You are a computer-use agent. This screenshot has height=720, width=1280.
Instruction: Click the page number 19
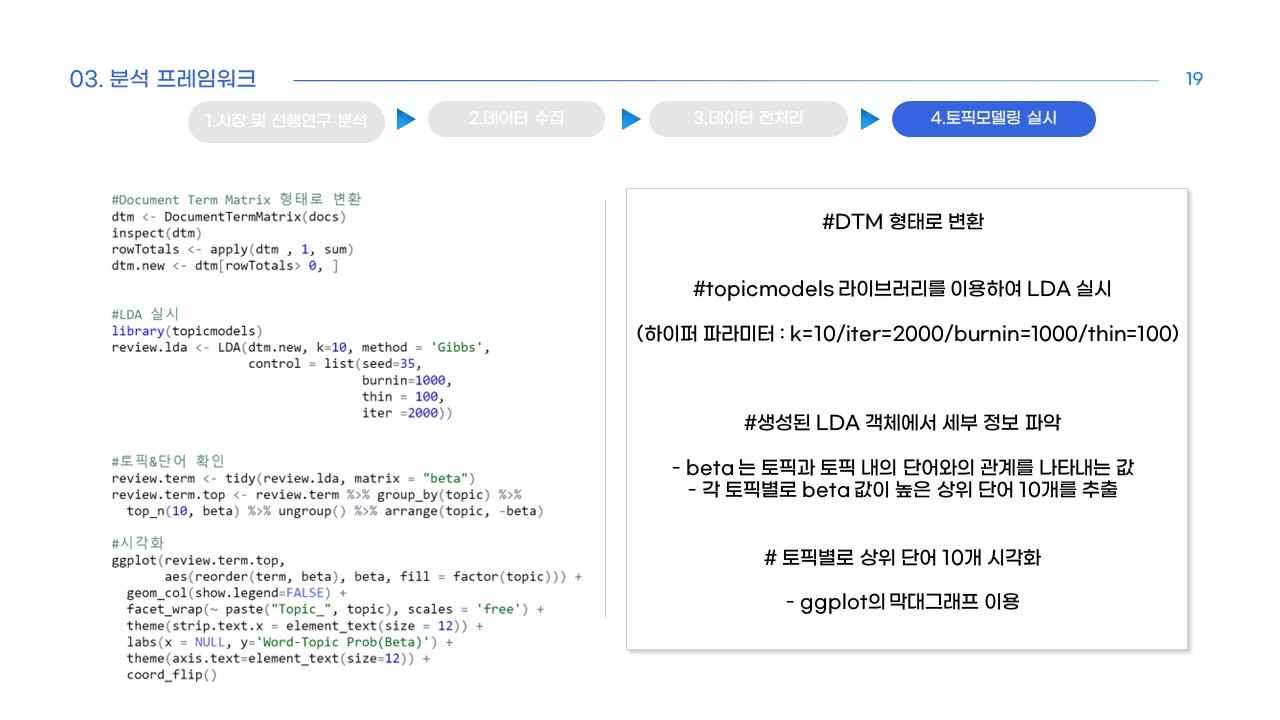(x=1194, y=79)
